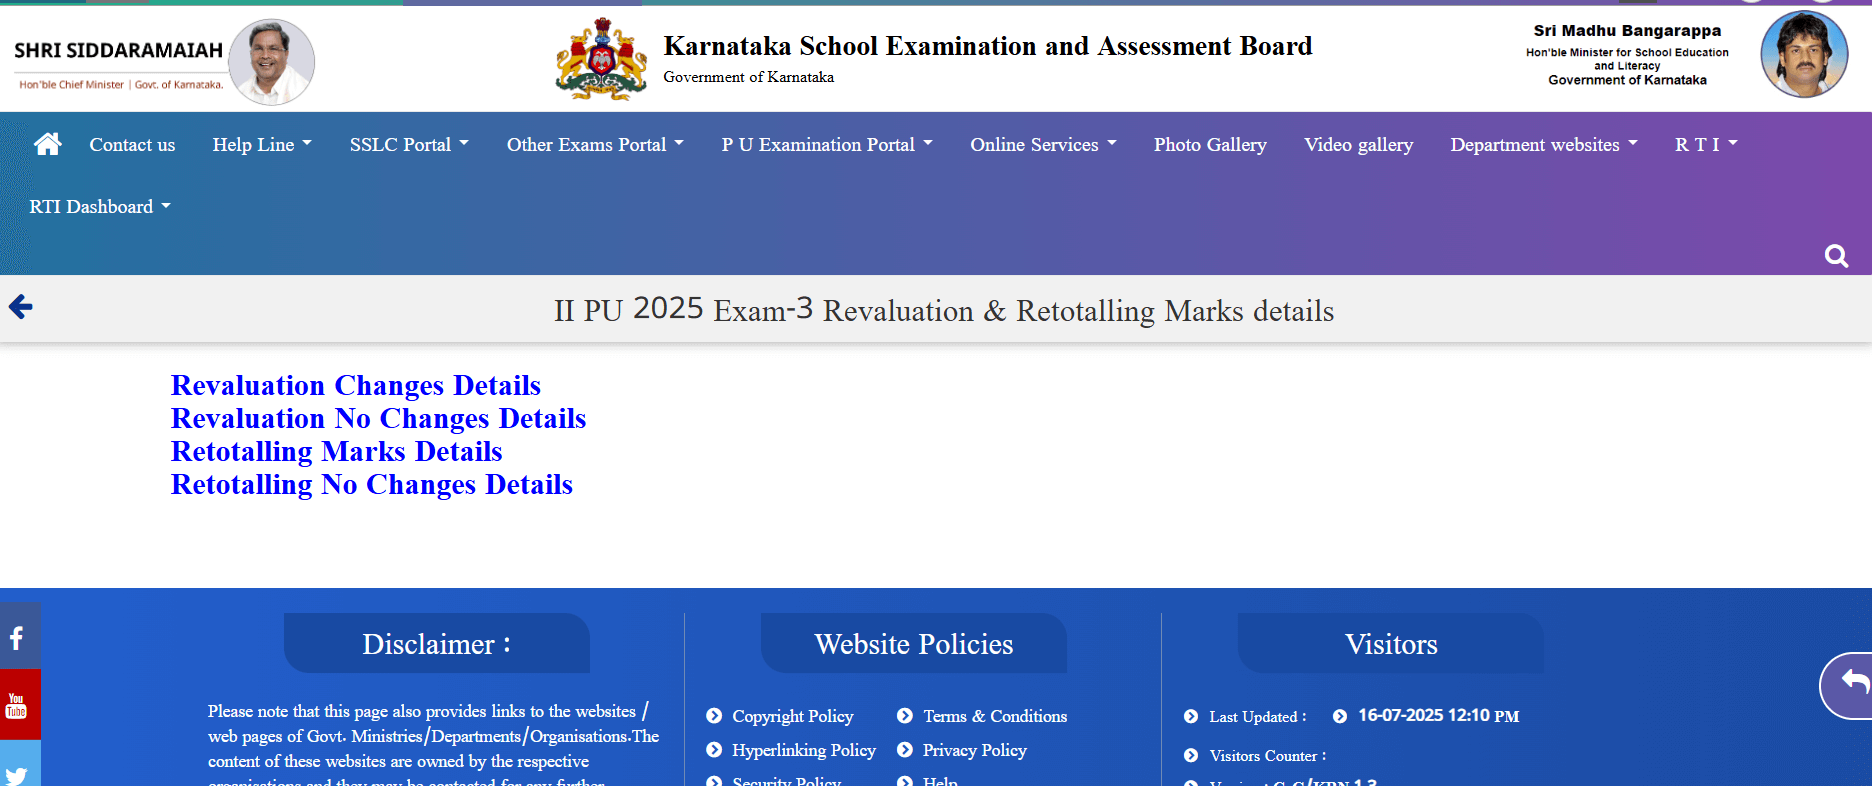Click the blue back arrow
The height and width of the screenshot is (786, 1872).
(21, 306)
